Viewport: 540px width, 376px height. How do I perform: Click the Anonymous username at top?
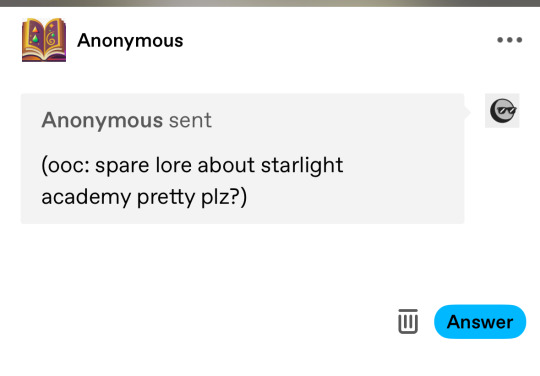[130, 41]
